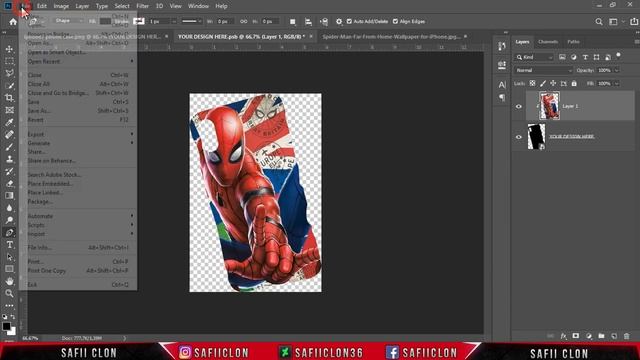Click the Share image icon
The height and width of the screenshot is (360, 640).
tap(633, 22)
